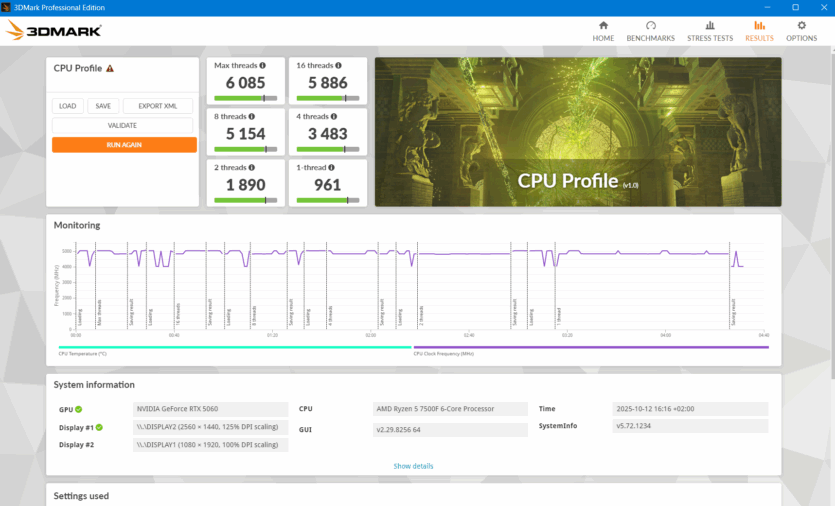Click the info icon beside 8 threads
Viewport: 835px width, 506px height.
coord(251,117)
